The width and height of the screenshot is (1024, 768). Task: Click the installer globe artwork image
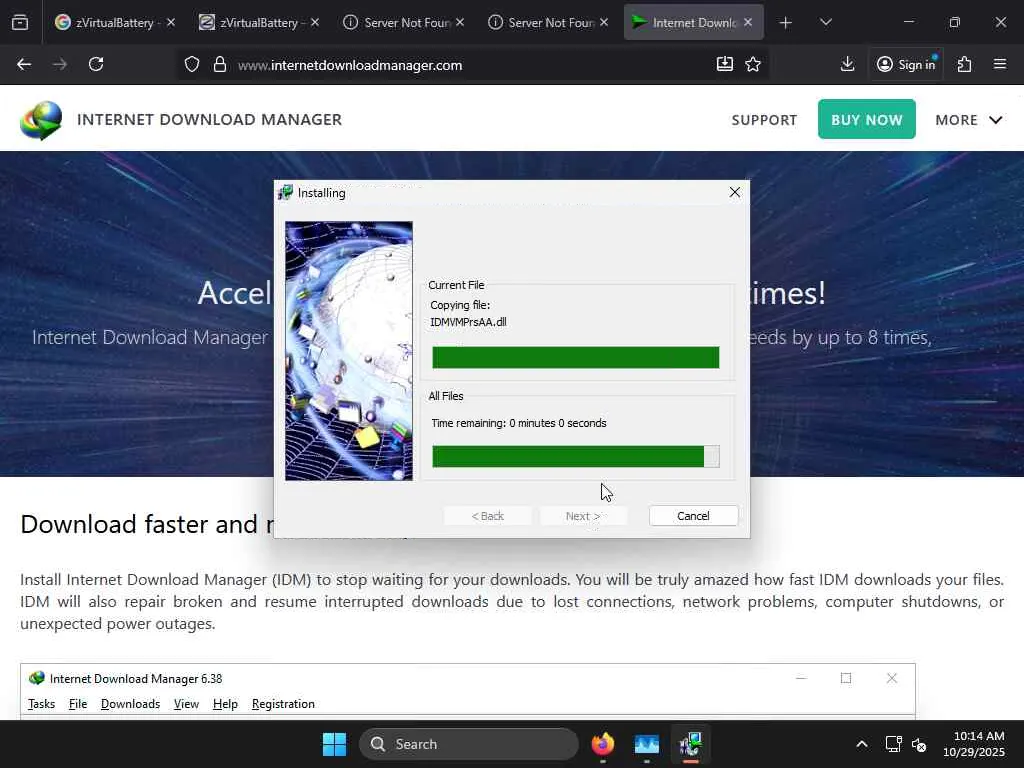point(349,351)
